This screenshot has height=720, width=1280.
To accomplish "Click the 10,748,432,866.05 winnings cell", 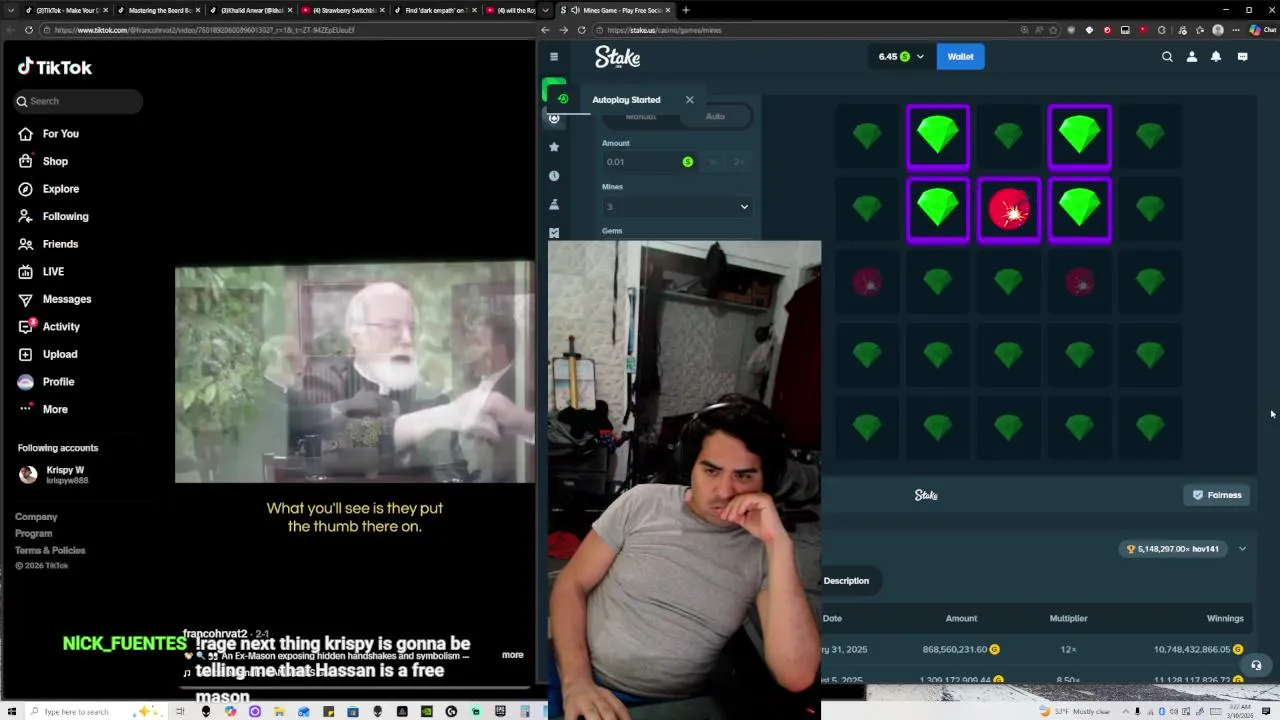I will click(x=1198, y=650).
